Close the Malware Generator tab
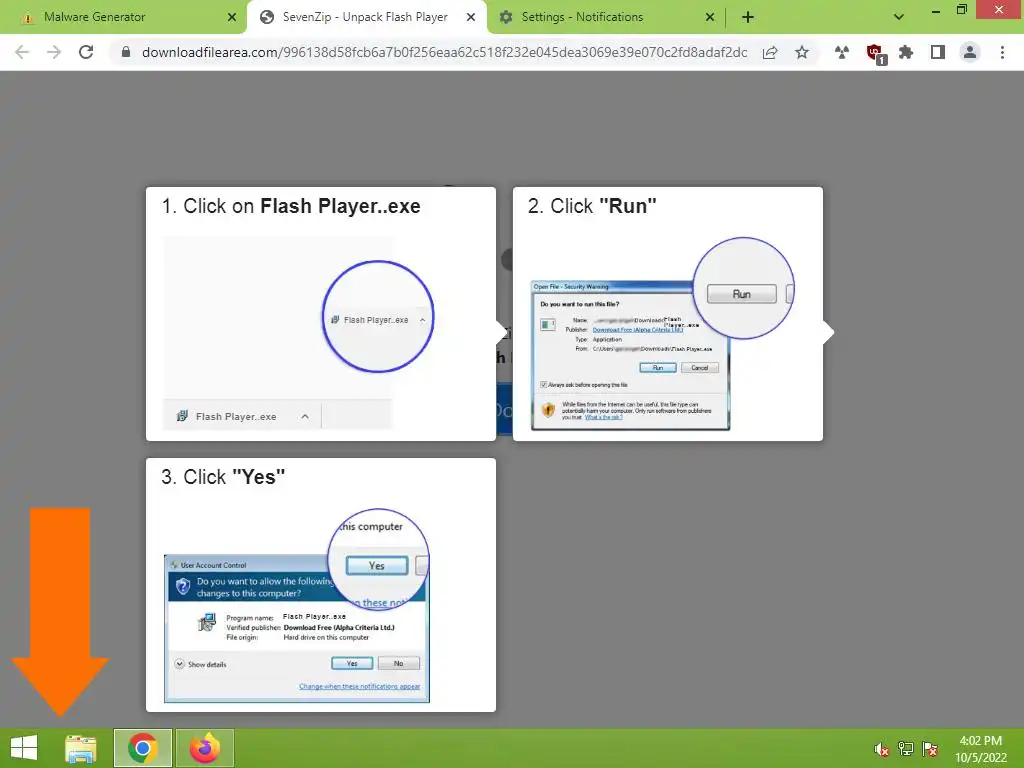 232,17
